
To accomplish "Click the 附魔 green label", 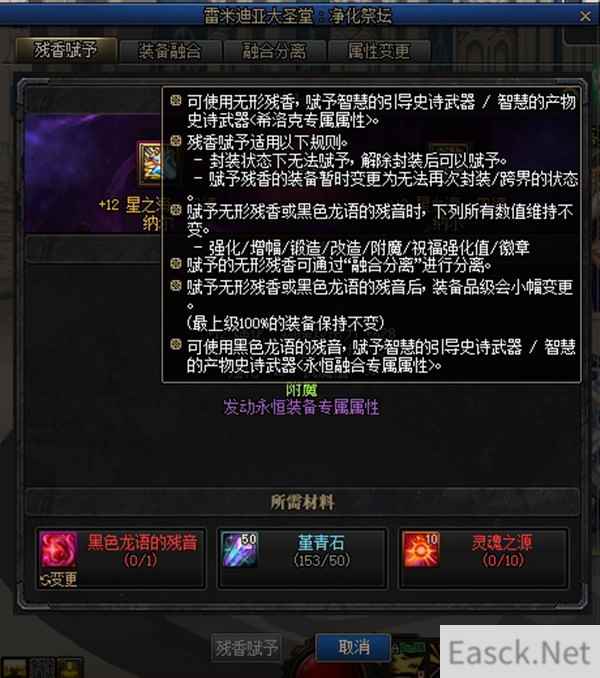I will tap(301, 390).
